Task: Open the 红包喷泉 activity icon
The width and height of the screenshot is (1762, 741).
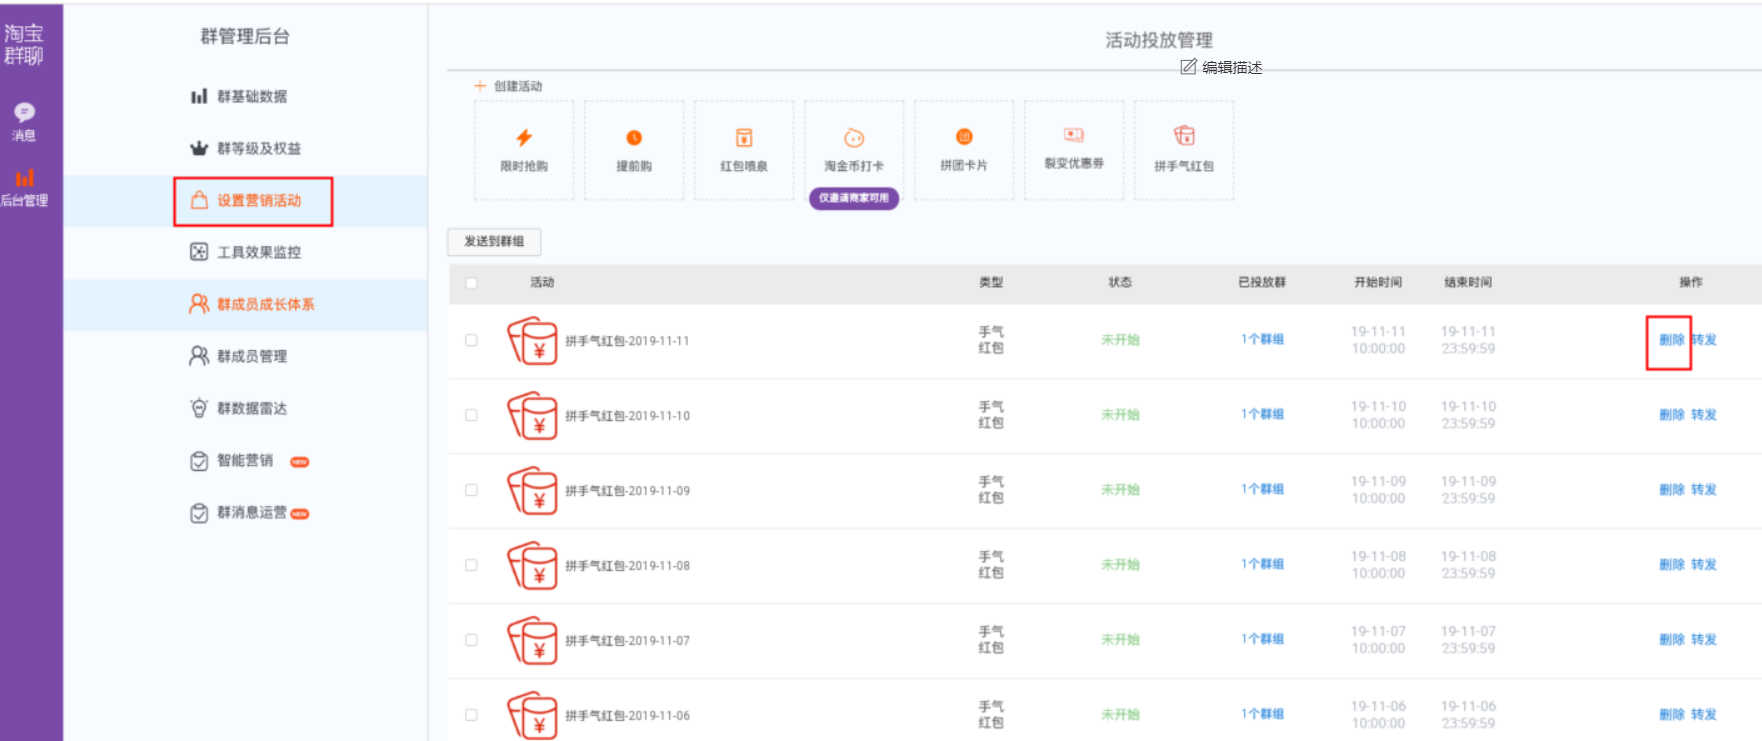Action: point(744,138)
